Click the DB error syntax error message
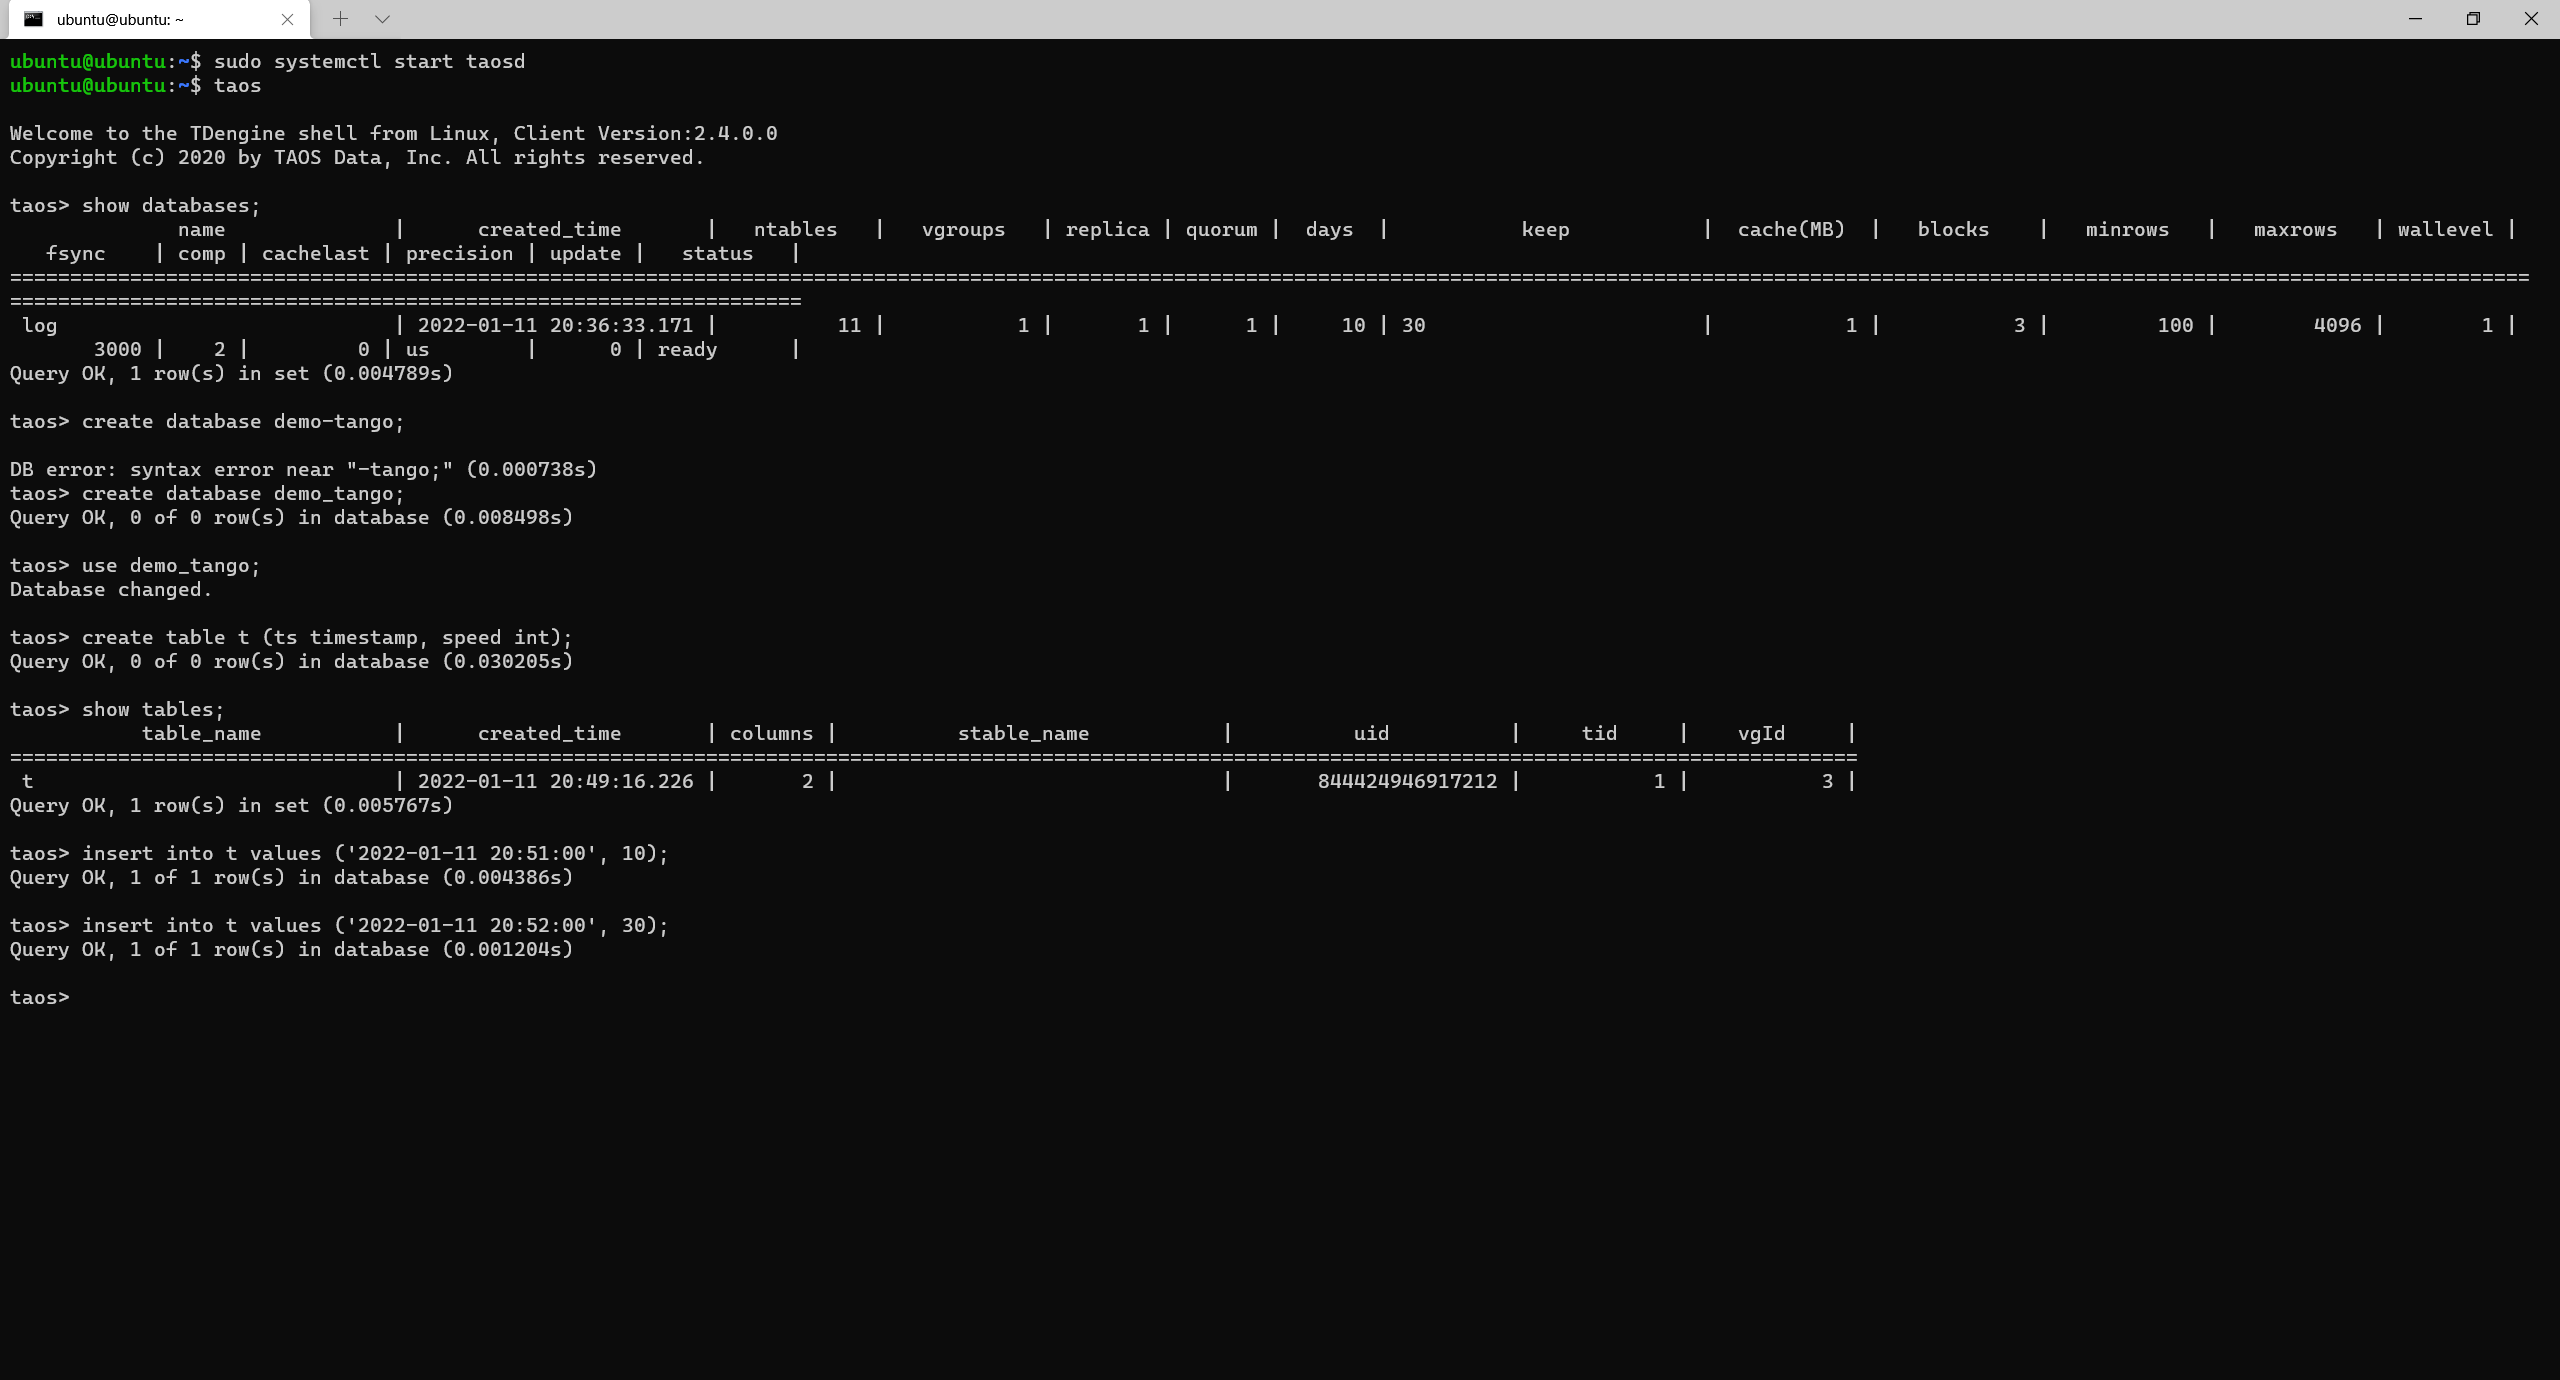The image size is (2560, 1380). tap(303, 469)
